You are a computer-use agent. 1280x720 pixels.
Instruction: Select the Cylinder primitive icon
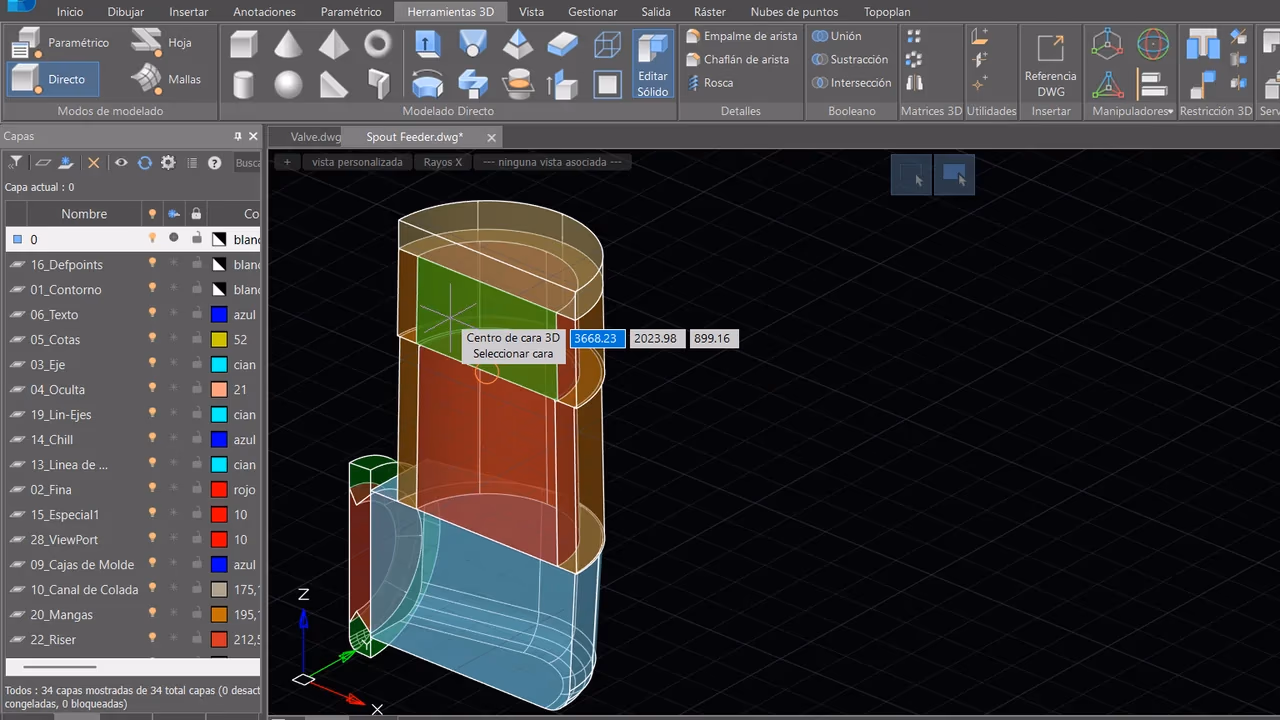(x=243, y=83)
